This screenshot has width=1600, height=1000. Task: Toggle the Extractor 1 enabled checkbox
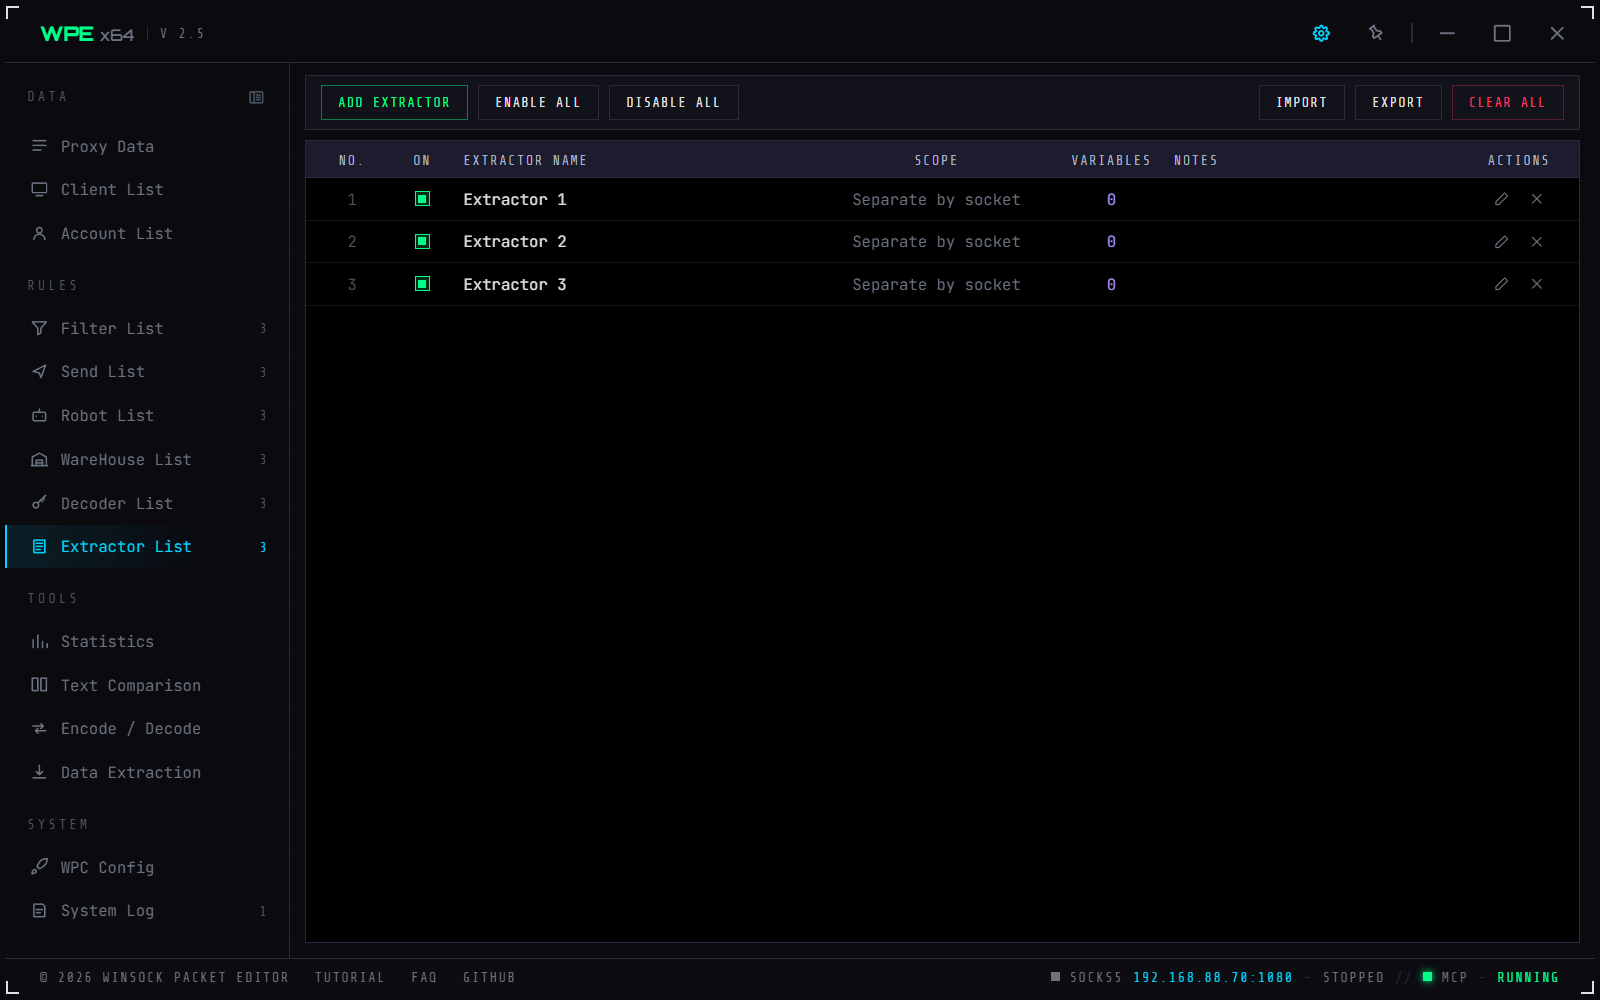pos(422,199)
